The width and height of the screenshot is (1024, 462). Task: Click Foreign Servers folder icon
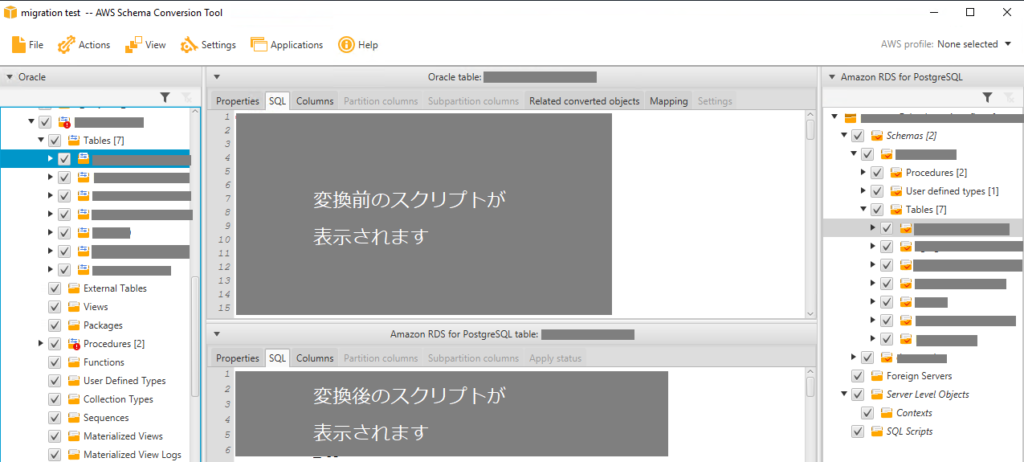coord(876,376)
